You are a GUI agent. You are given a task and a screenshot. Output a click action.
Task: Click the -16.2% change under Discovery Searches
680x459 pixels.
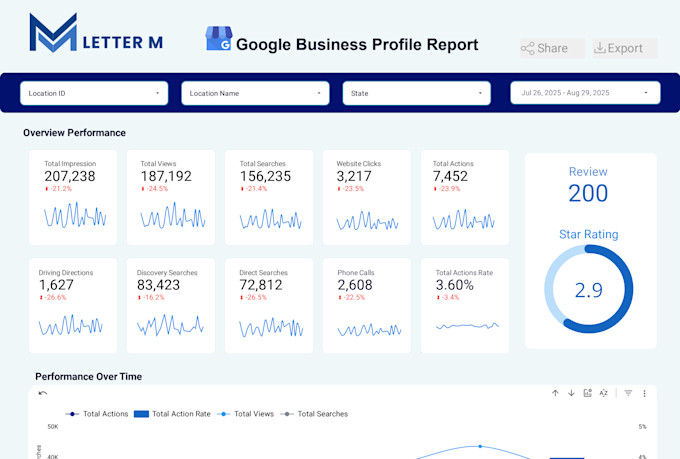(151, 298)
